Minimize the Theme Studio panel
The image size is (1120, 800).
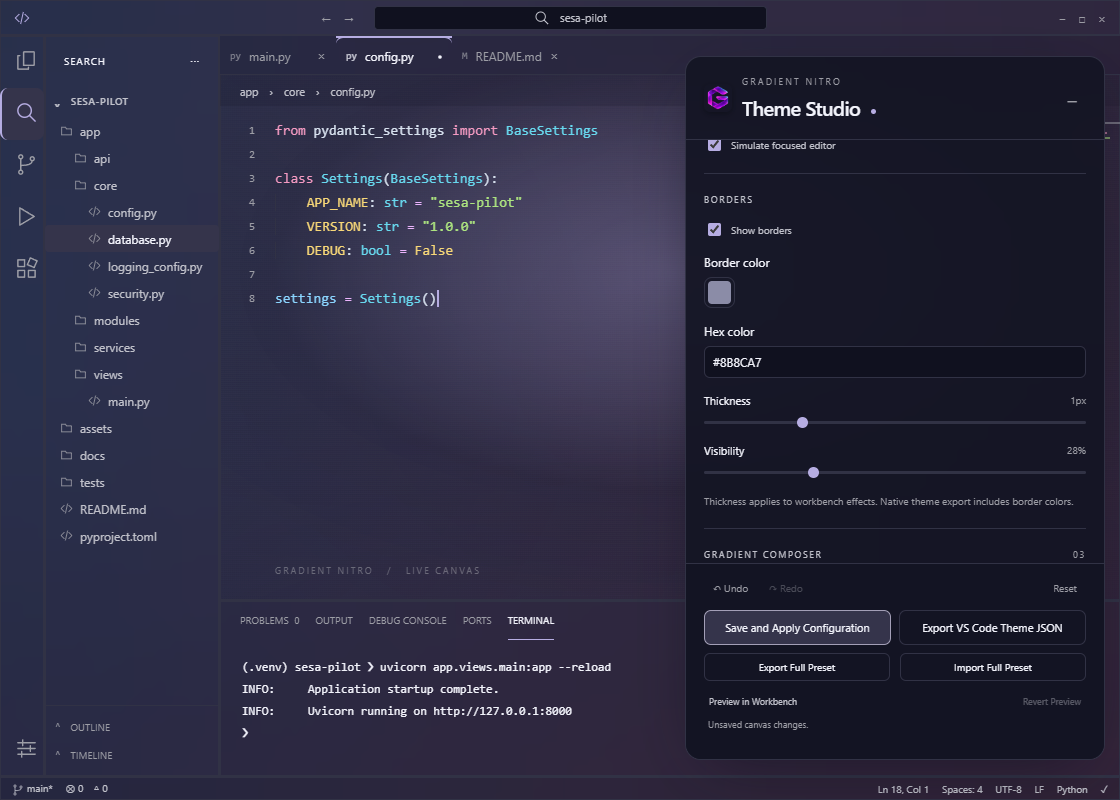[1071, 101]
